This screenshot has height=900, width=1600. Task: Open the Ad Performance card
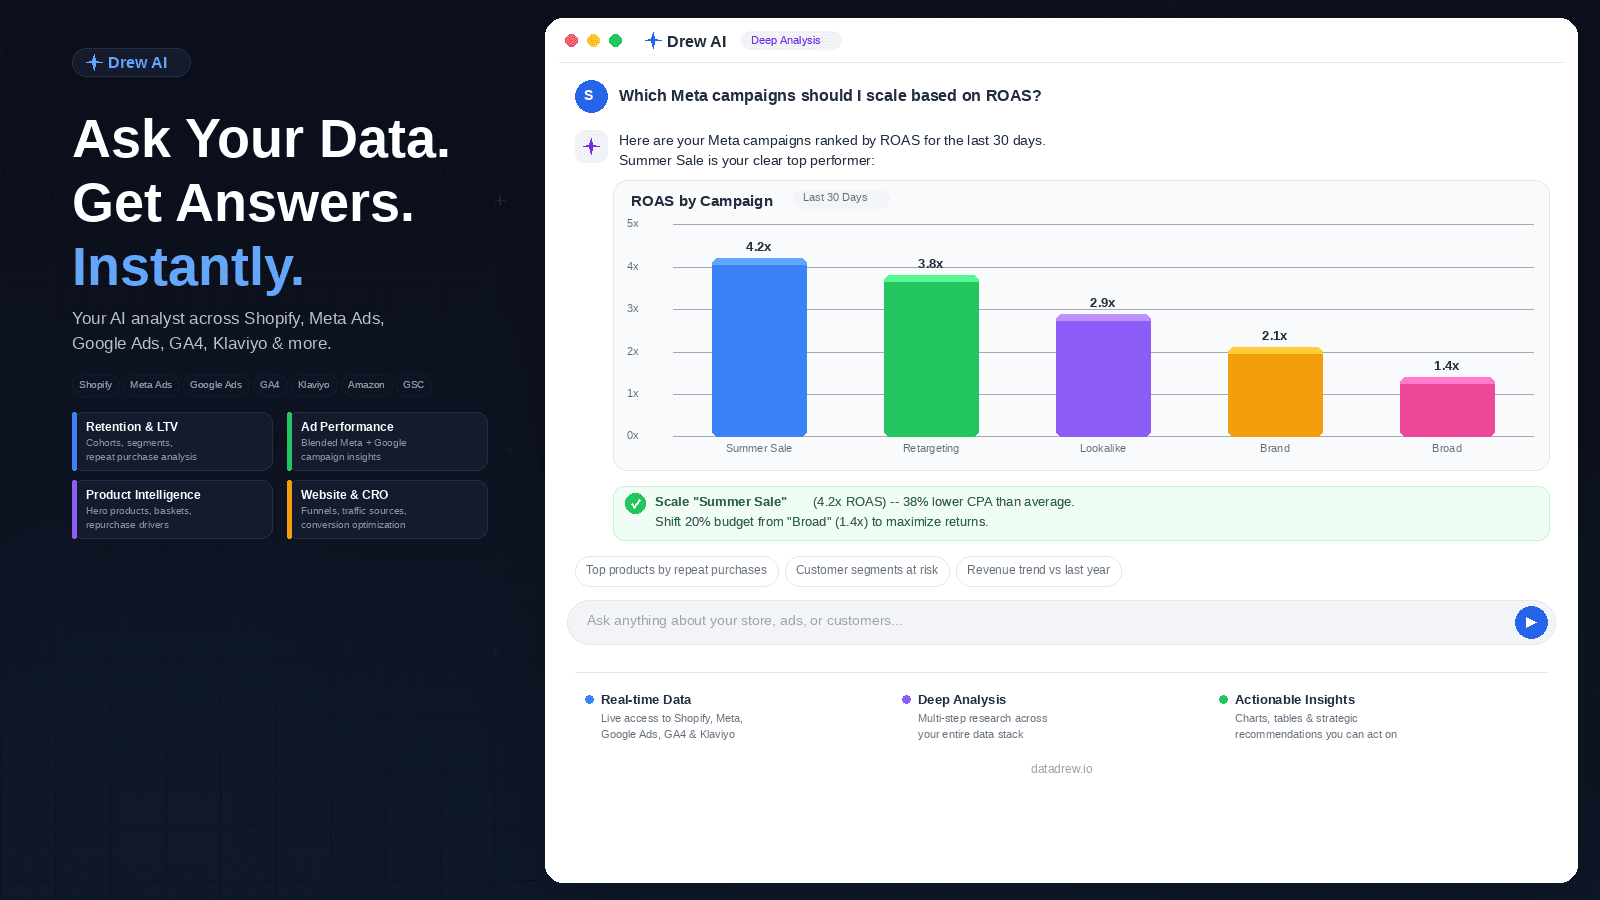point(387,441)
